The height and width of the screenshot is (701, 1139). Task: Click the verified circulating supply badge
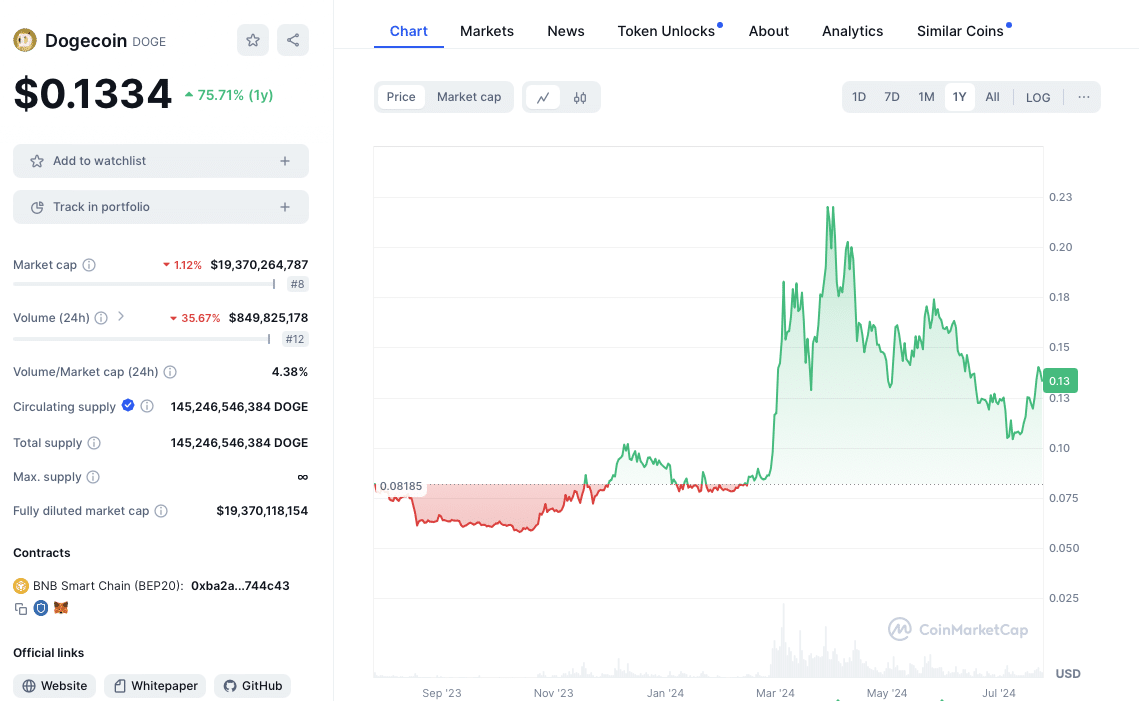pos(128,405)
